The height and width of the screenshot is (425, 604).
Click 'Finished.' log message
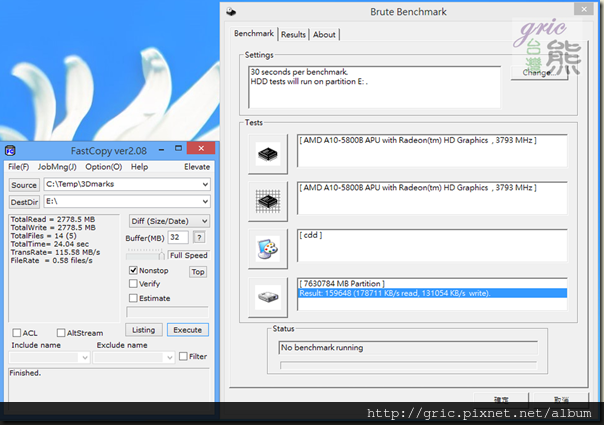click(x=25, y=373)
